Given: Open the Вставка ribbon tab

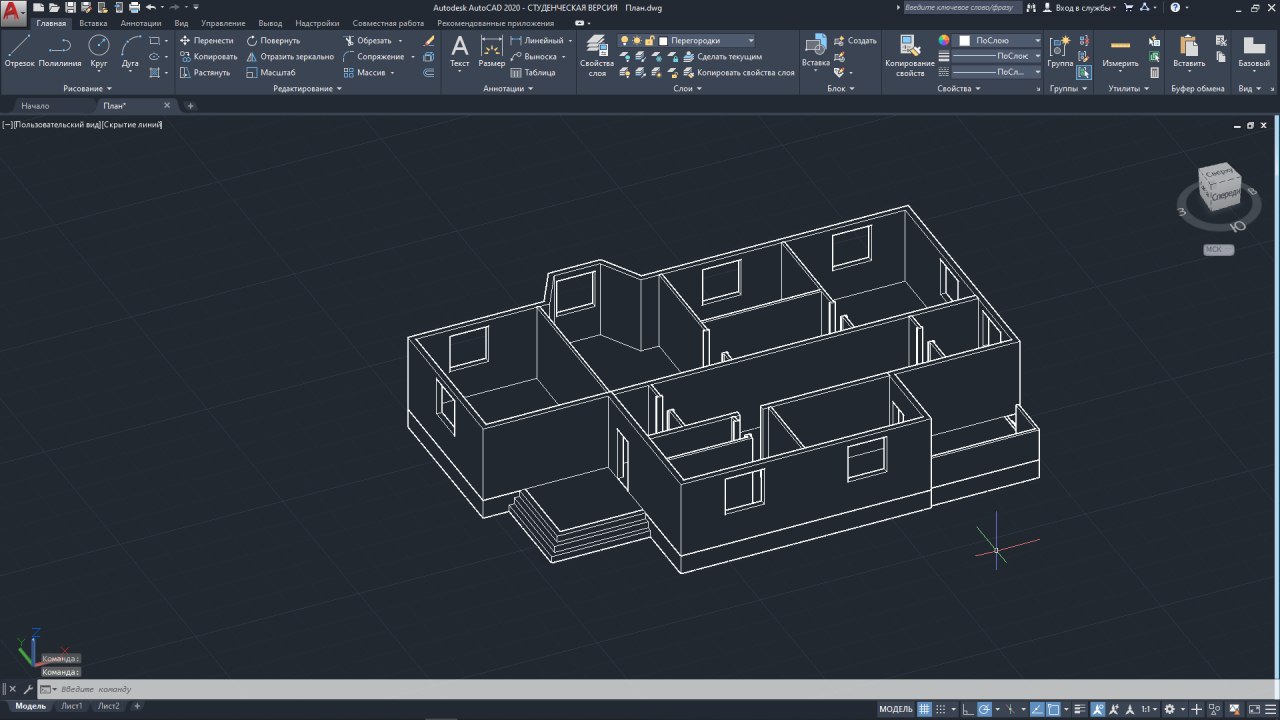Looking at the screenshot, I should 93,23.
